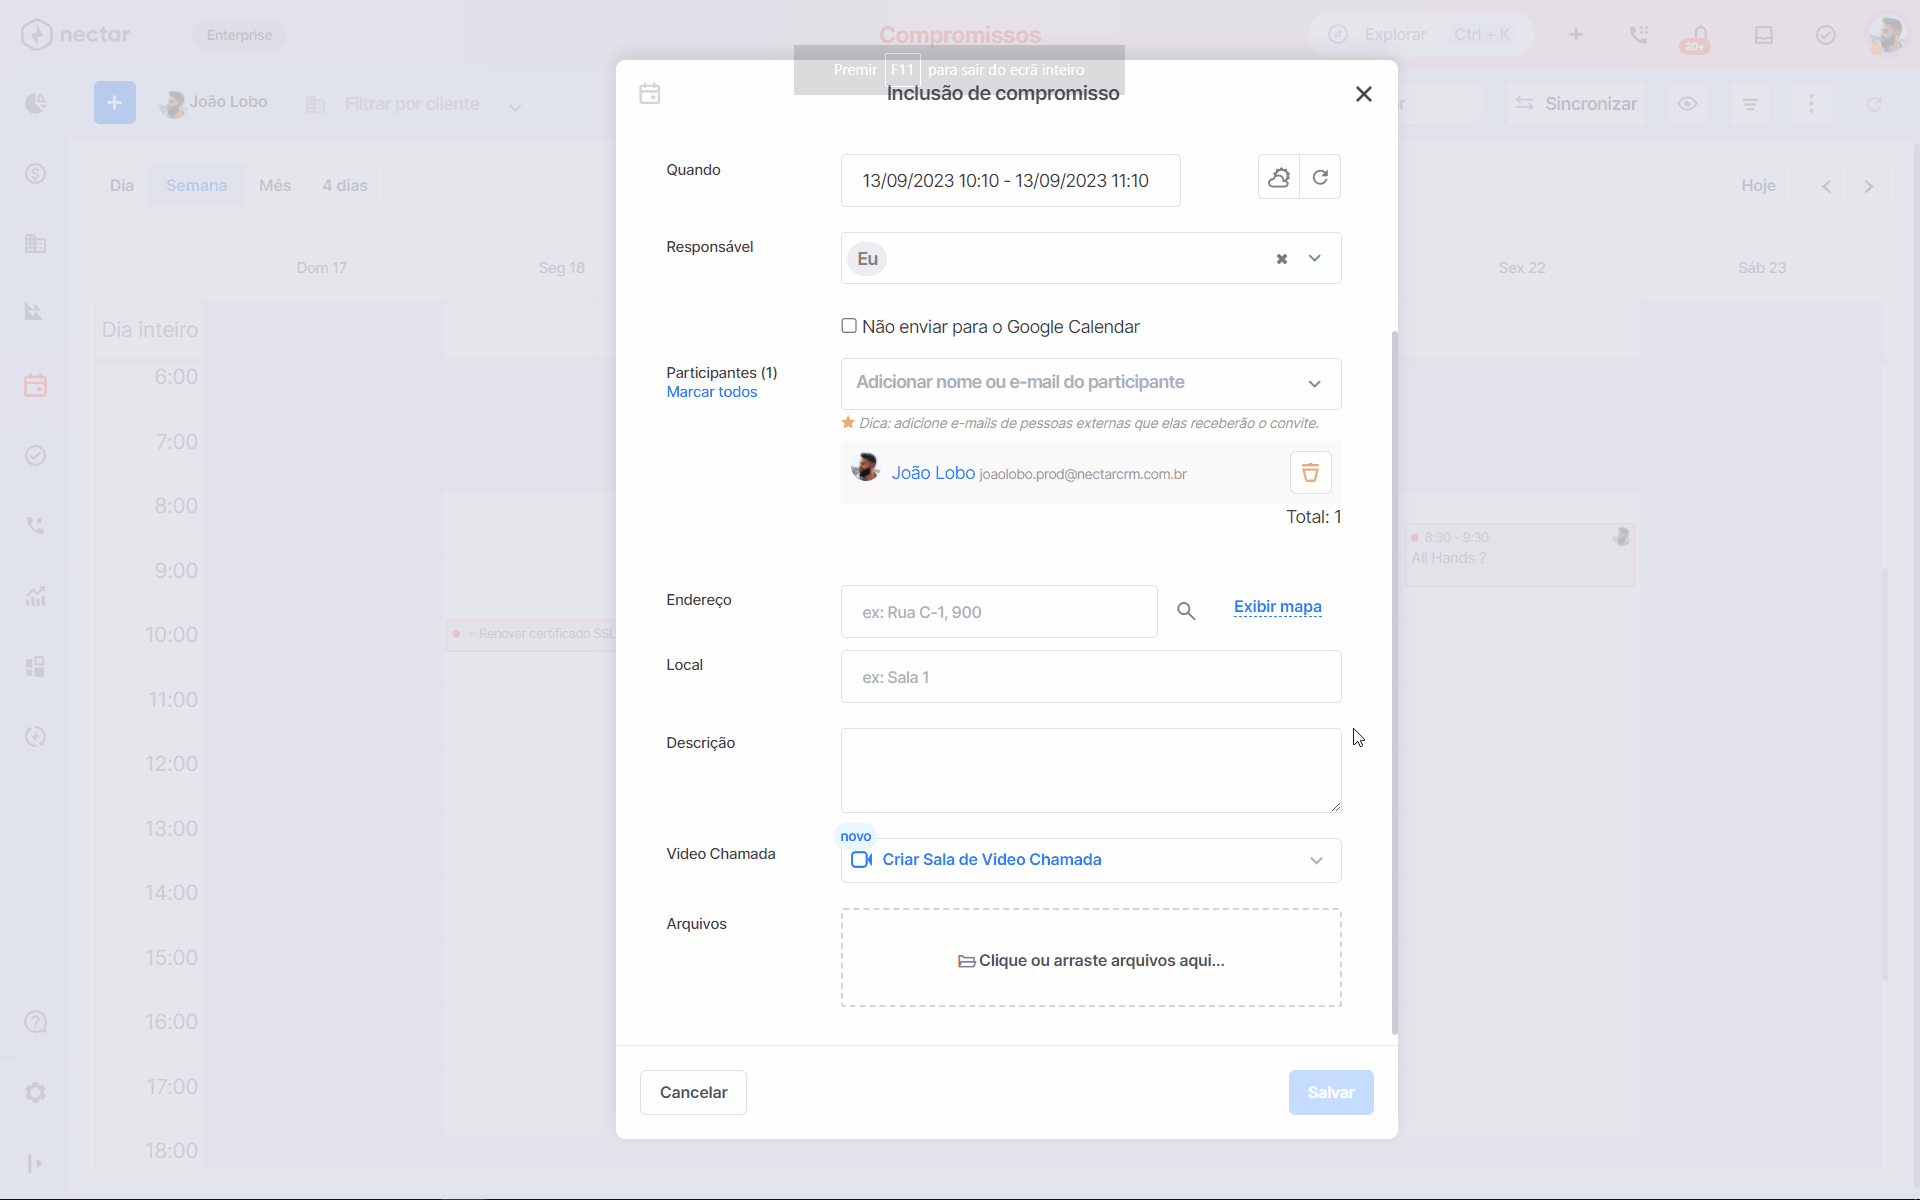
Task: Go to previous week arrow
Action: pos(1826,186)
